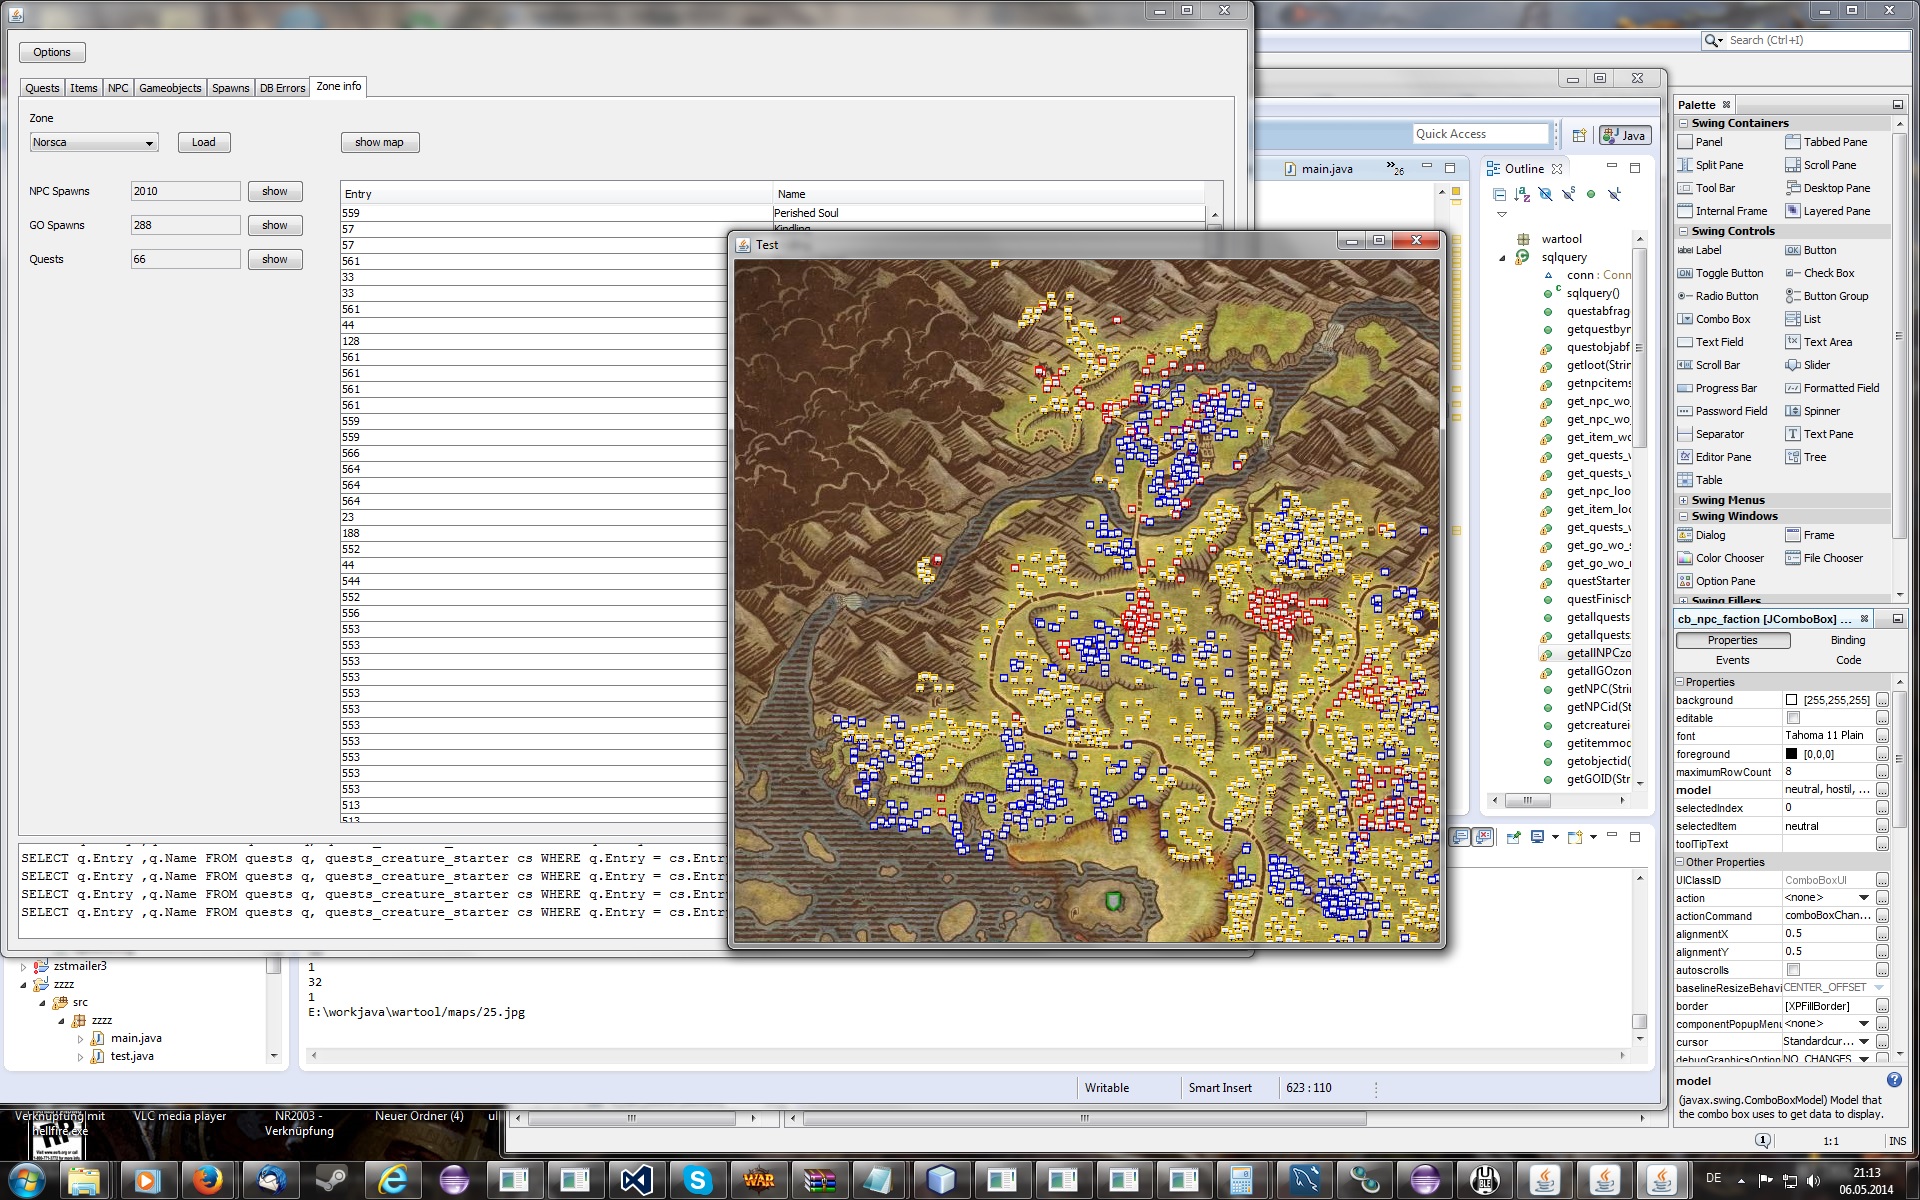Click the Binding tab in properties panel
The image size is (1920, 1200).
pyautogui.click(x=1847, y=640)
